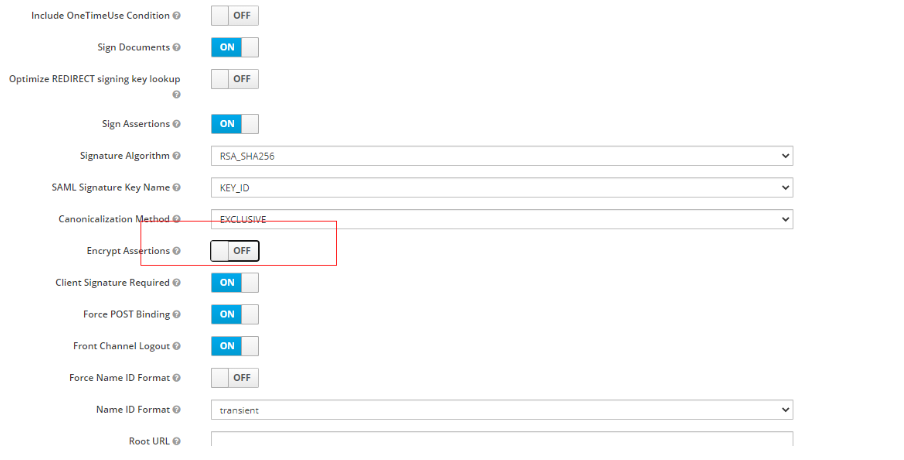The image size is (904, 460).
Task: Disable Client Signature Required switch
Action: click(x=235, y=283)
